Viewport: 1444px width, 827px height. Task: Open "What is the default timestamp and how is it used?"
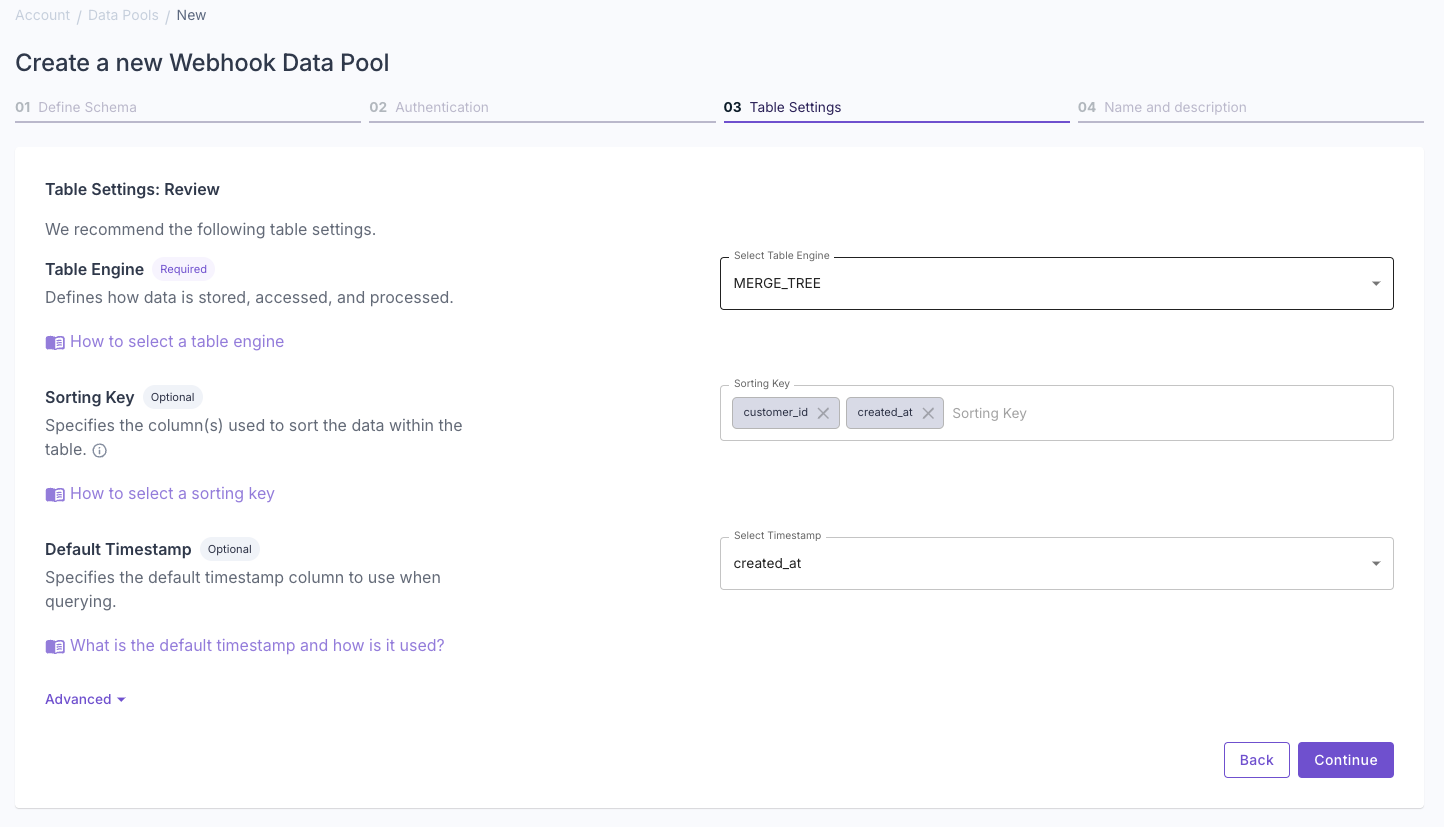pyautogui.click(x=256, y=645)
